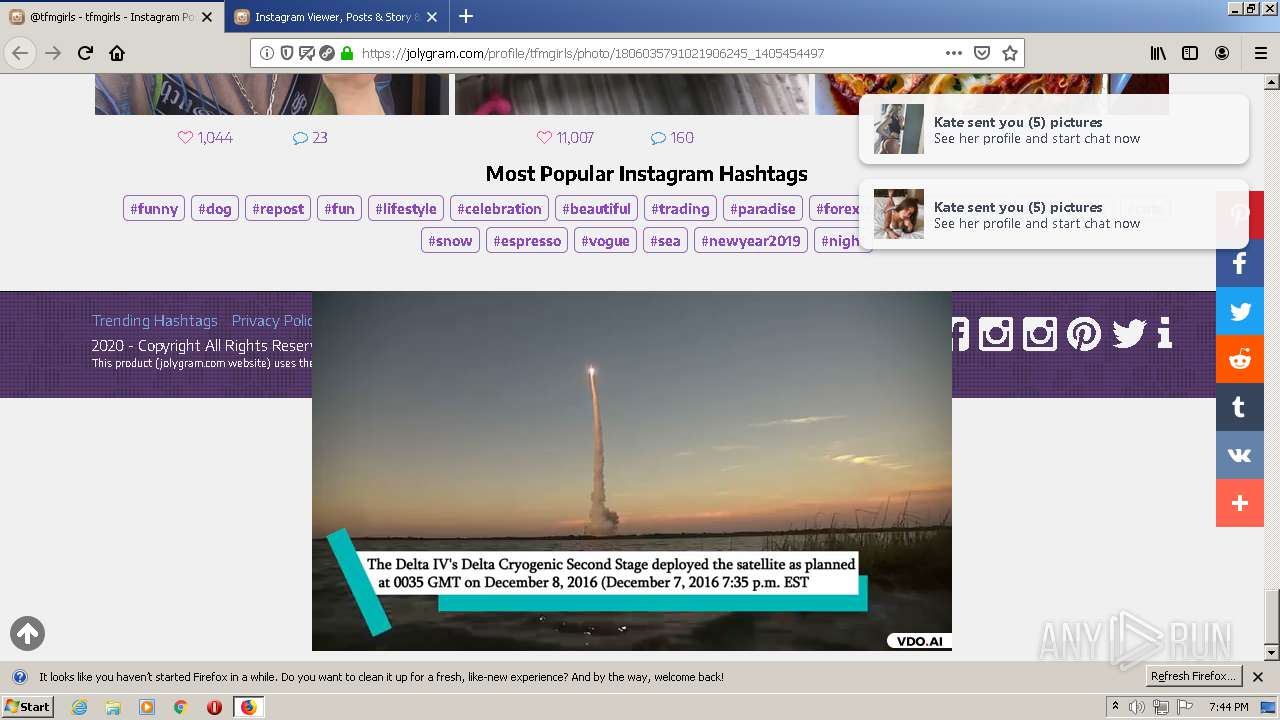Viewport: 1280px width, 720px height.
Task: Open Firefox home page
Action: [117, 53]
